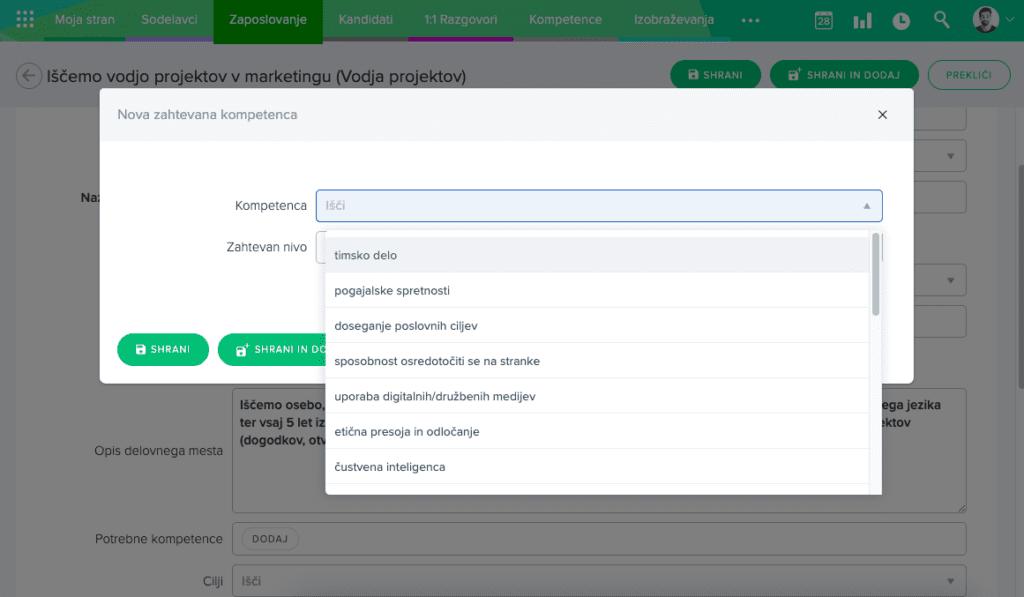
Task: Open the app grid menu icon
Action: (25, 20)
